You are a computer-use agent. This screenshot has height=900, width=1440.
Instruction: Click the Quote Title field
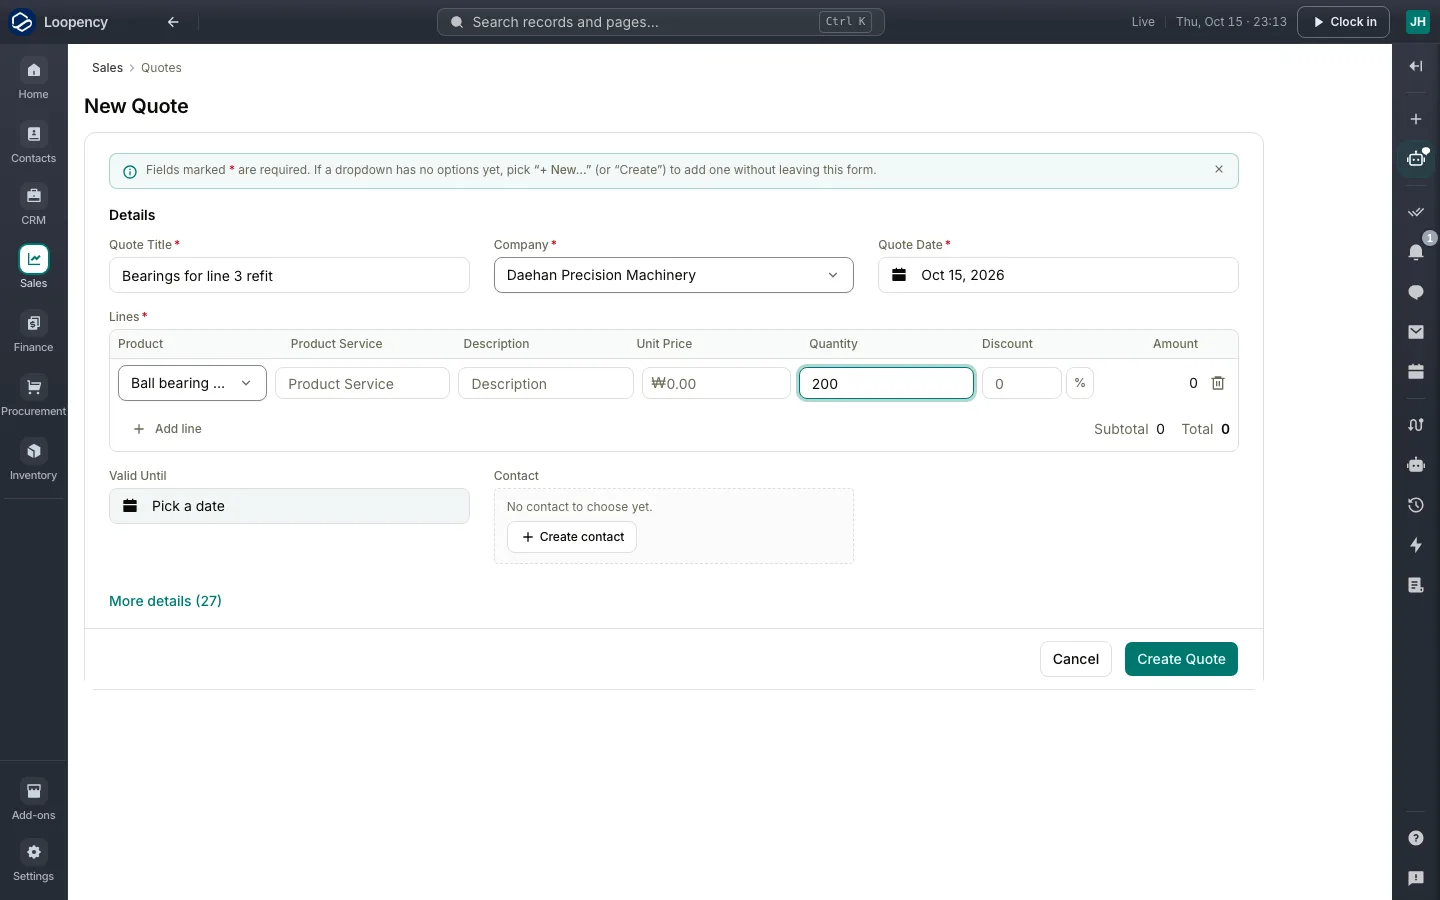click(x=289, y=276)
